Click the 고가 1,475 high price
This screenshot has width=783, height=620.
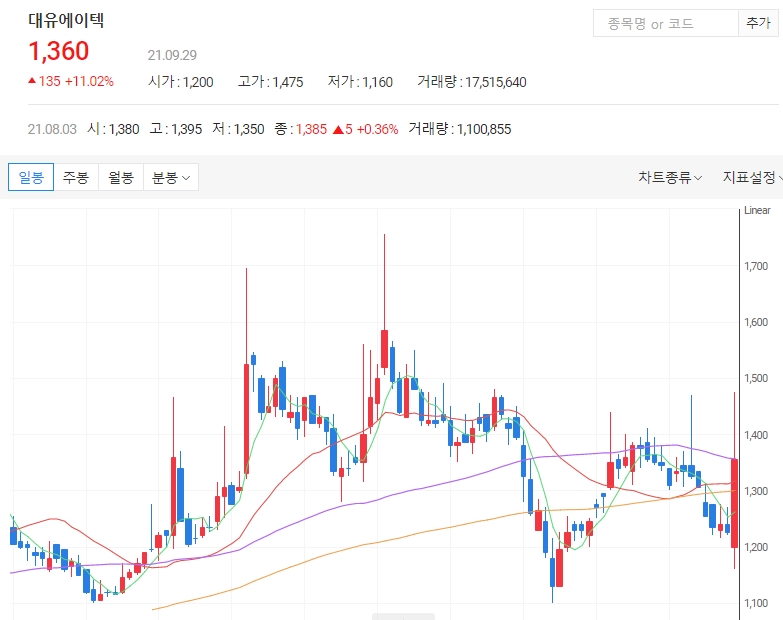click(x=271, y=82)
